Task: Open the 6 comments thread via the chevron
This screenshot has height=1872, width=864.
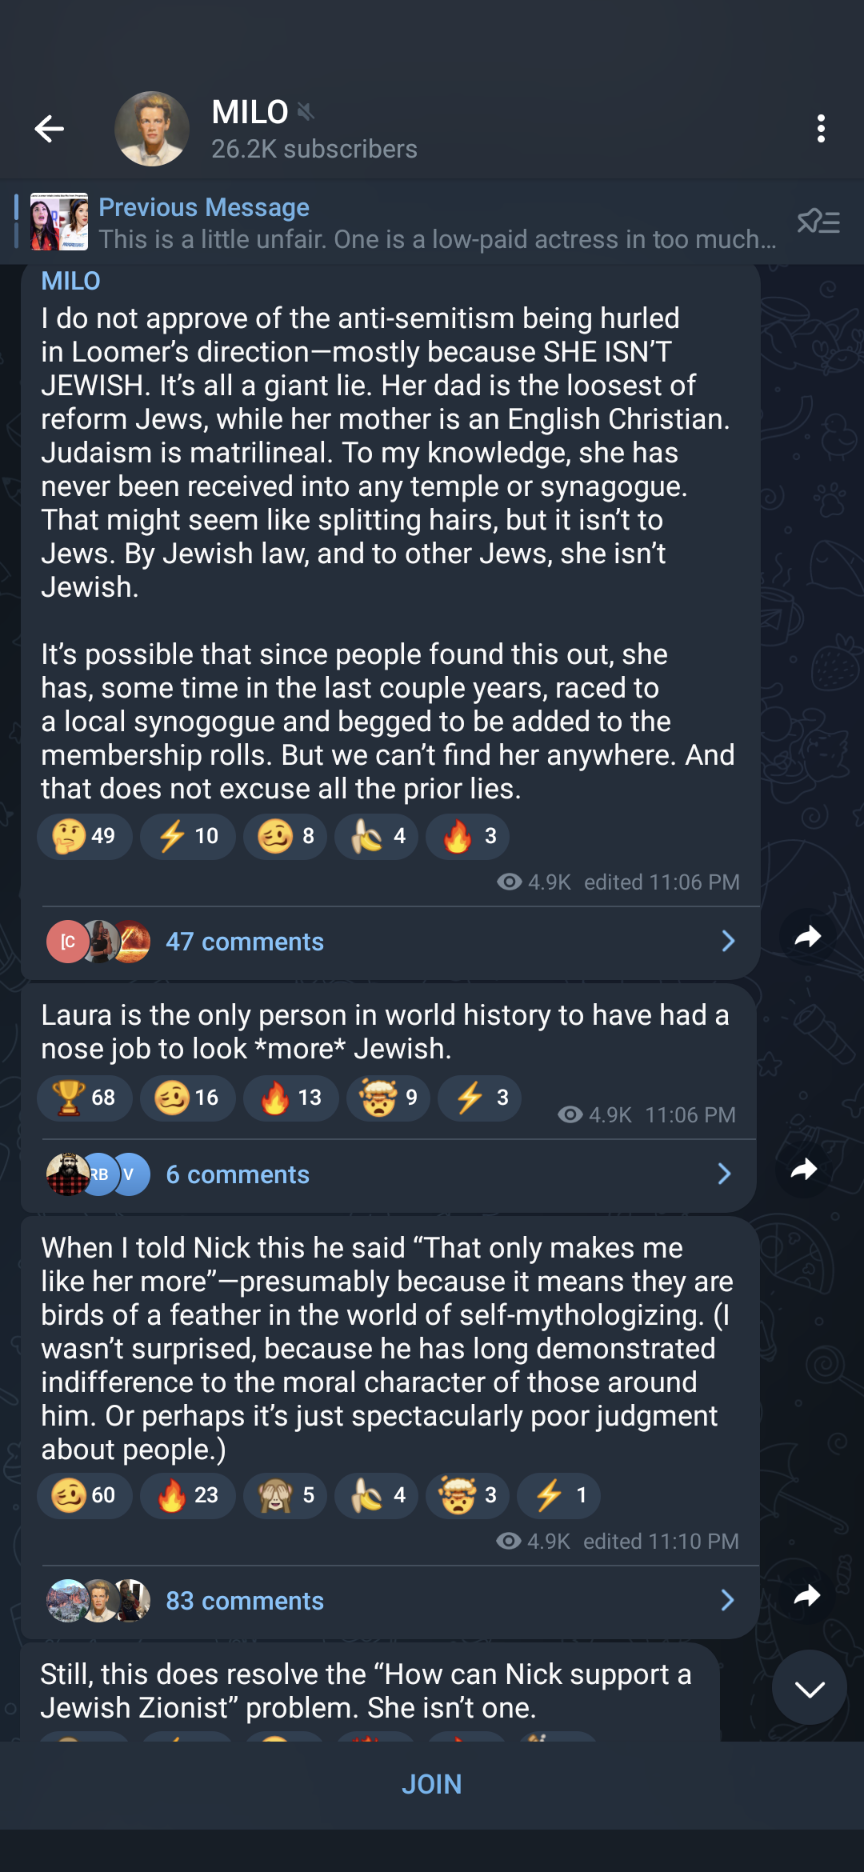Action: pos(724,1174)
